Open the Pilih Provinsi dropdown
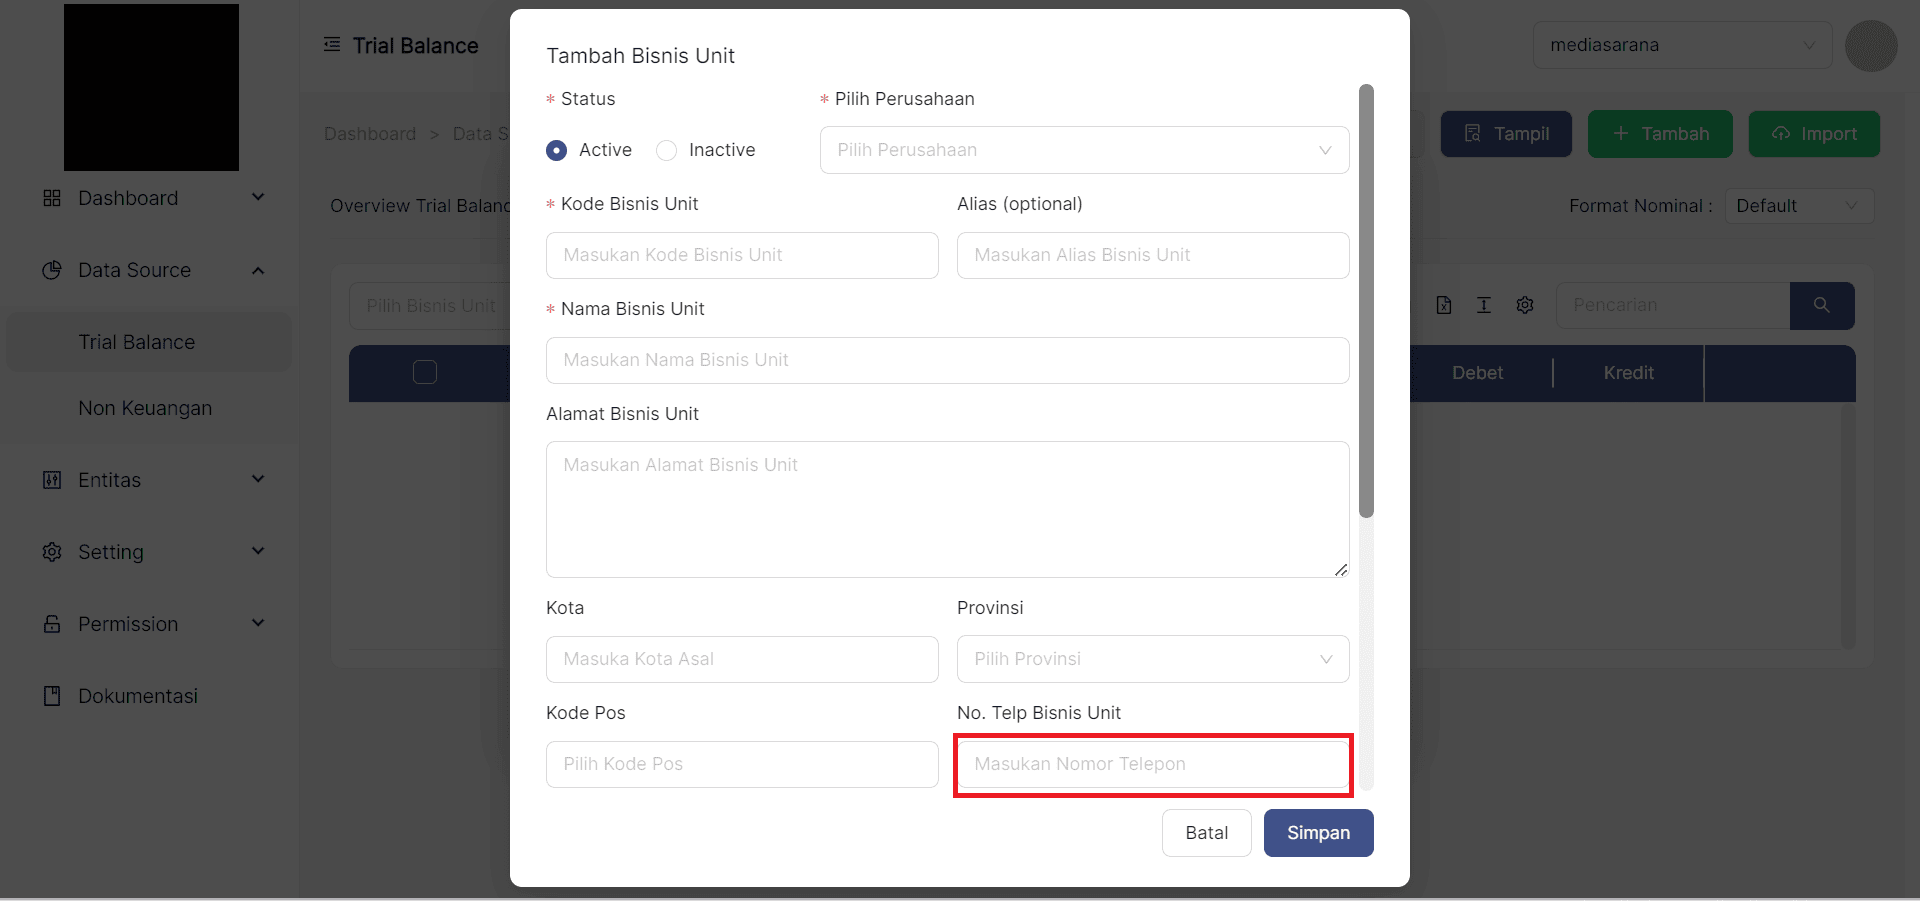 tap(1152, 659)
